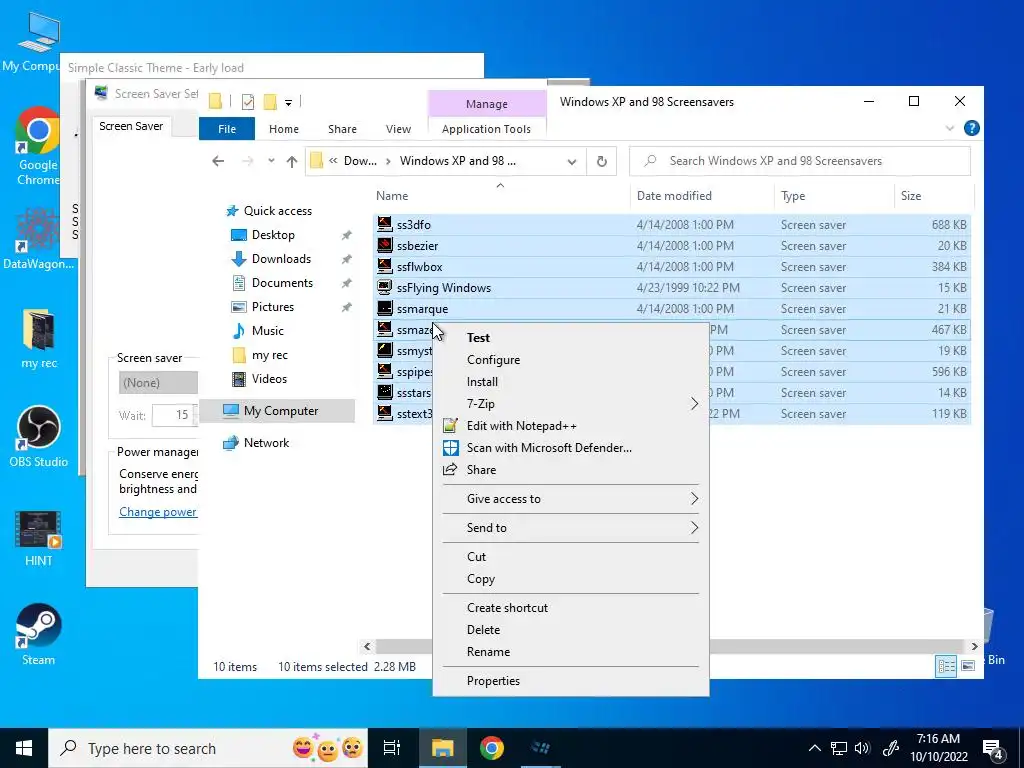Click the Change power link
Screen dimensions: 1024x768
[x=157, y=512]
